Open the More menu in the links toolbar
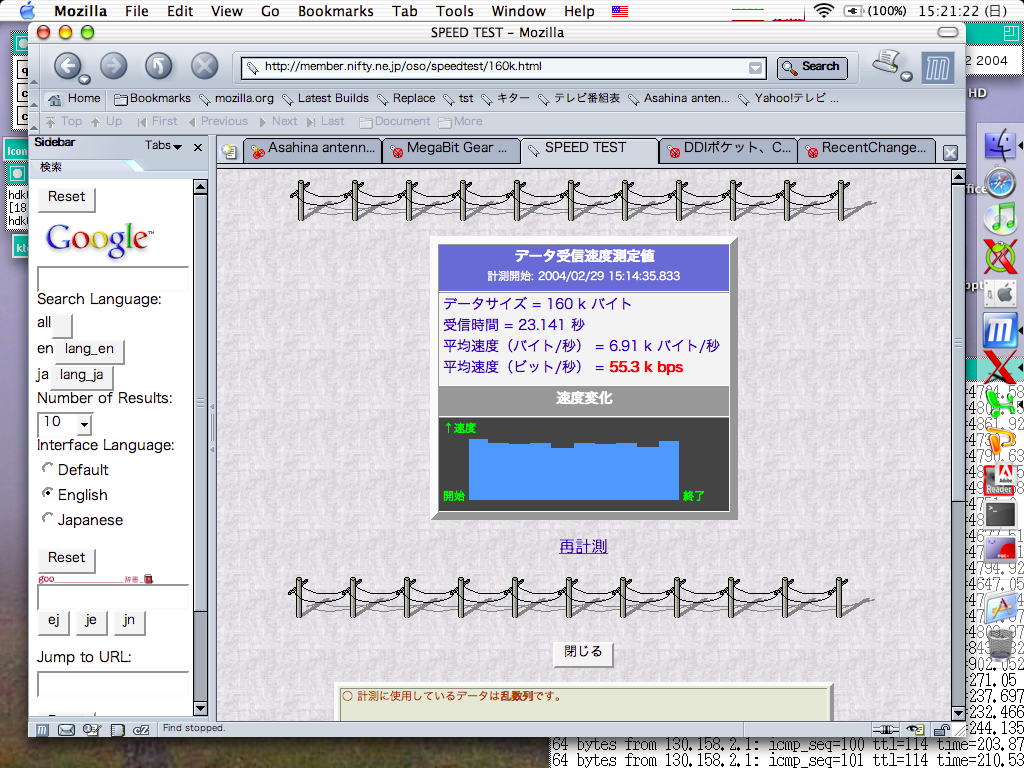This screenshot has height=768, width=1024. coord(460,121)
